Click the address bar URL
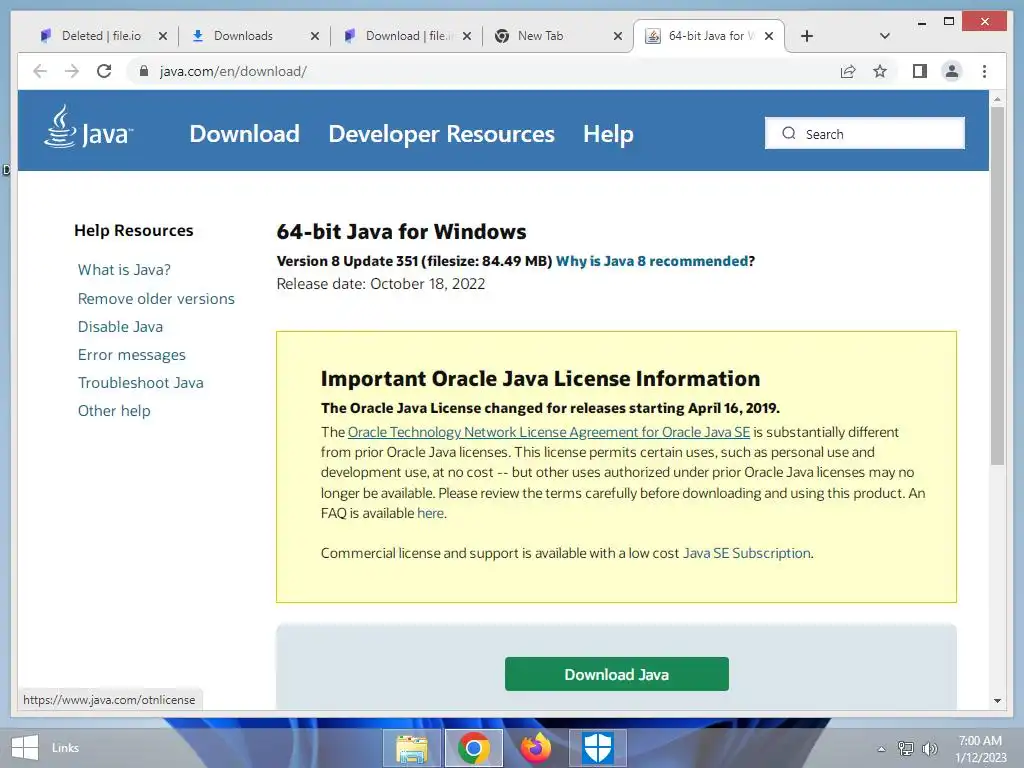 (x=233, y=71)
